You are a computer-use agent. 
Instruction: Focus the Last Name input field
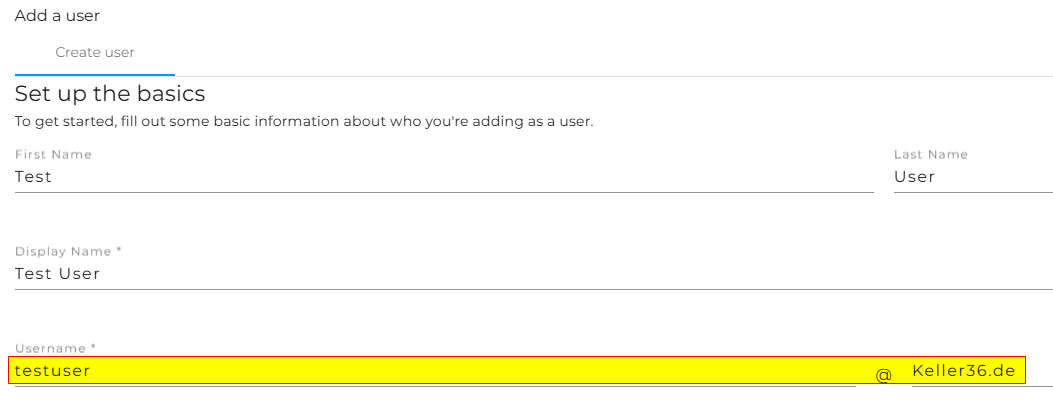pos(972,177)
